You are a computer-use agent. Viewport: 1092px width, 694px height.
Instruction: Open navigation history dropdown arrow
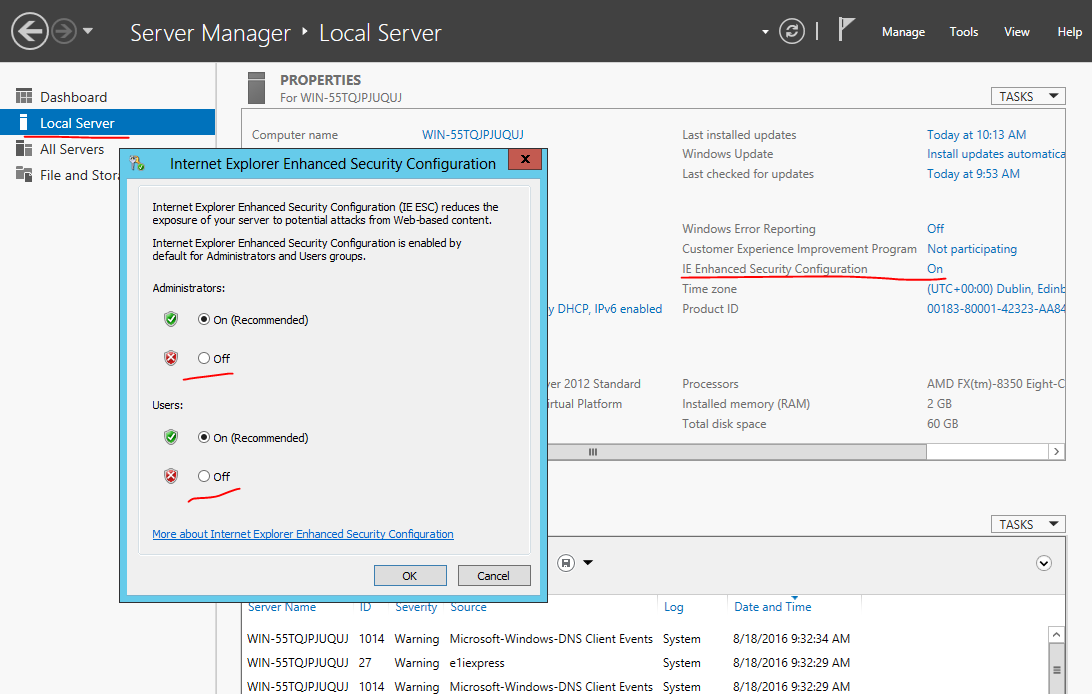(88, 31)
